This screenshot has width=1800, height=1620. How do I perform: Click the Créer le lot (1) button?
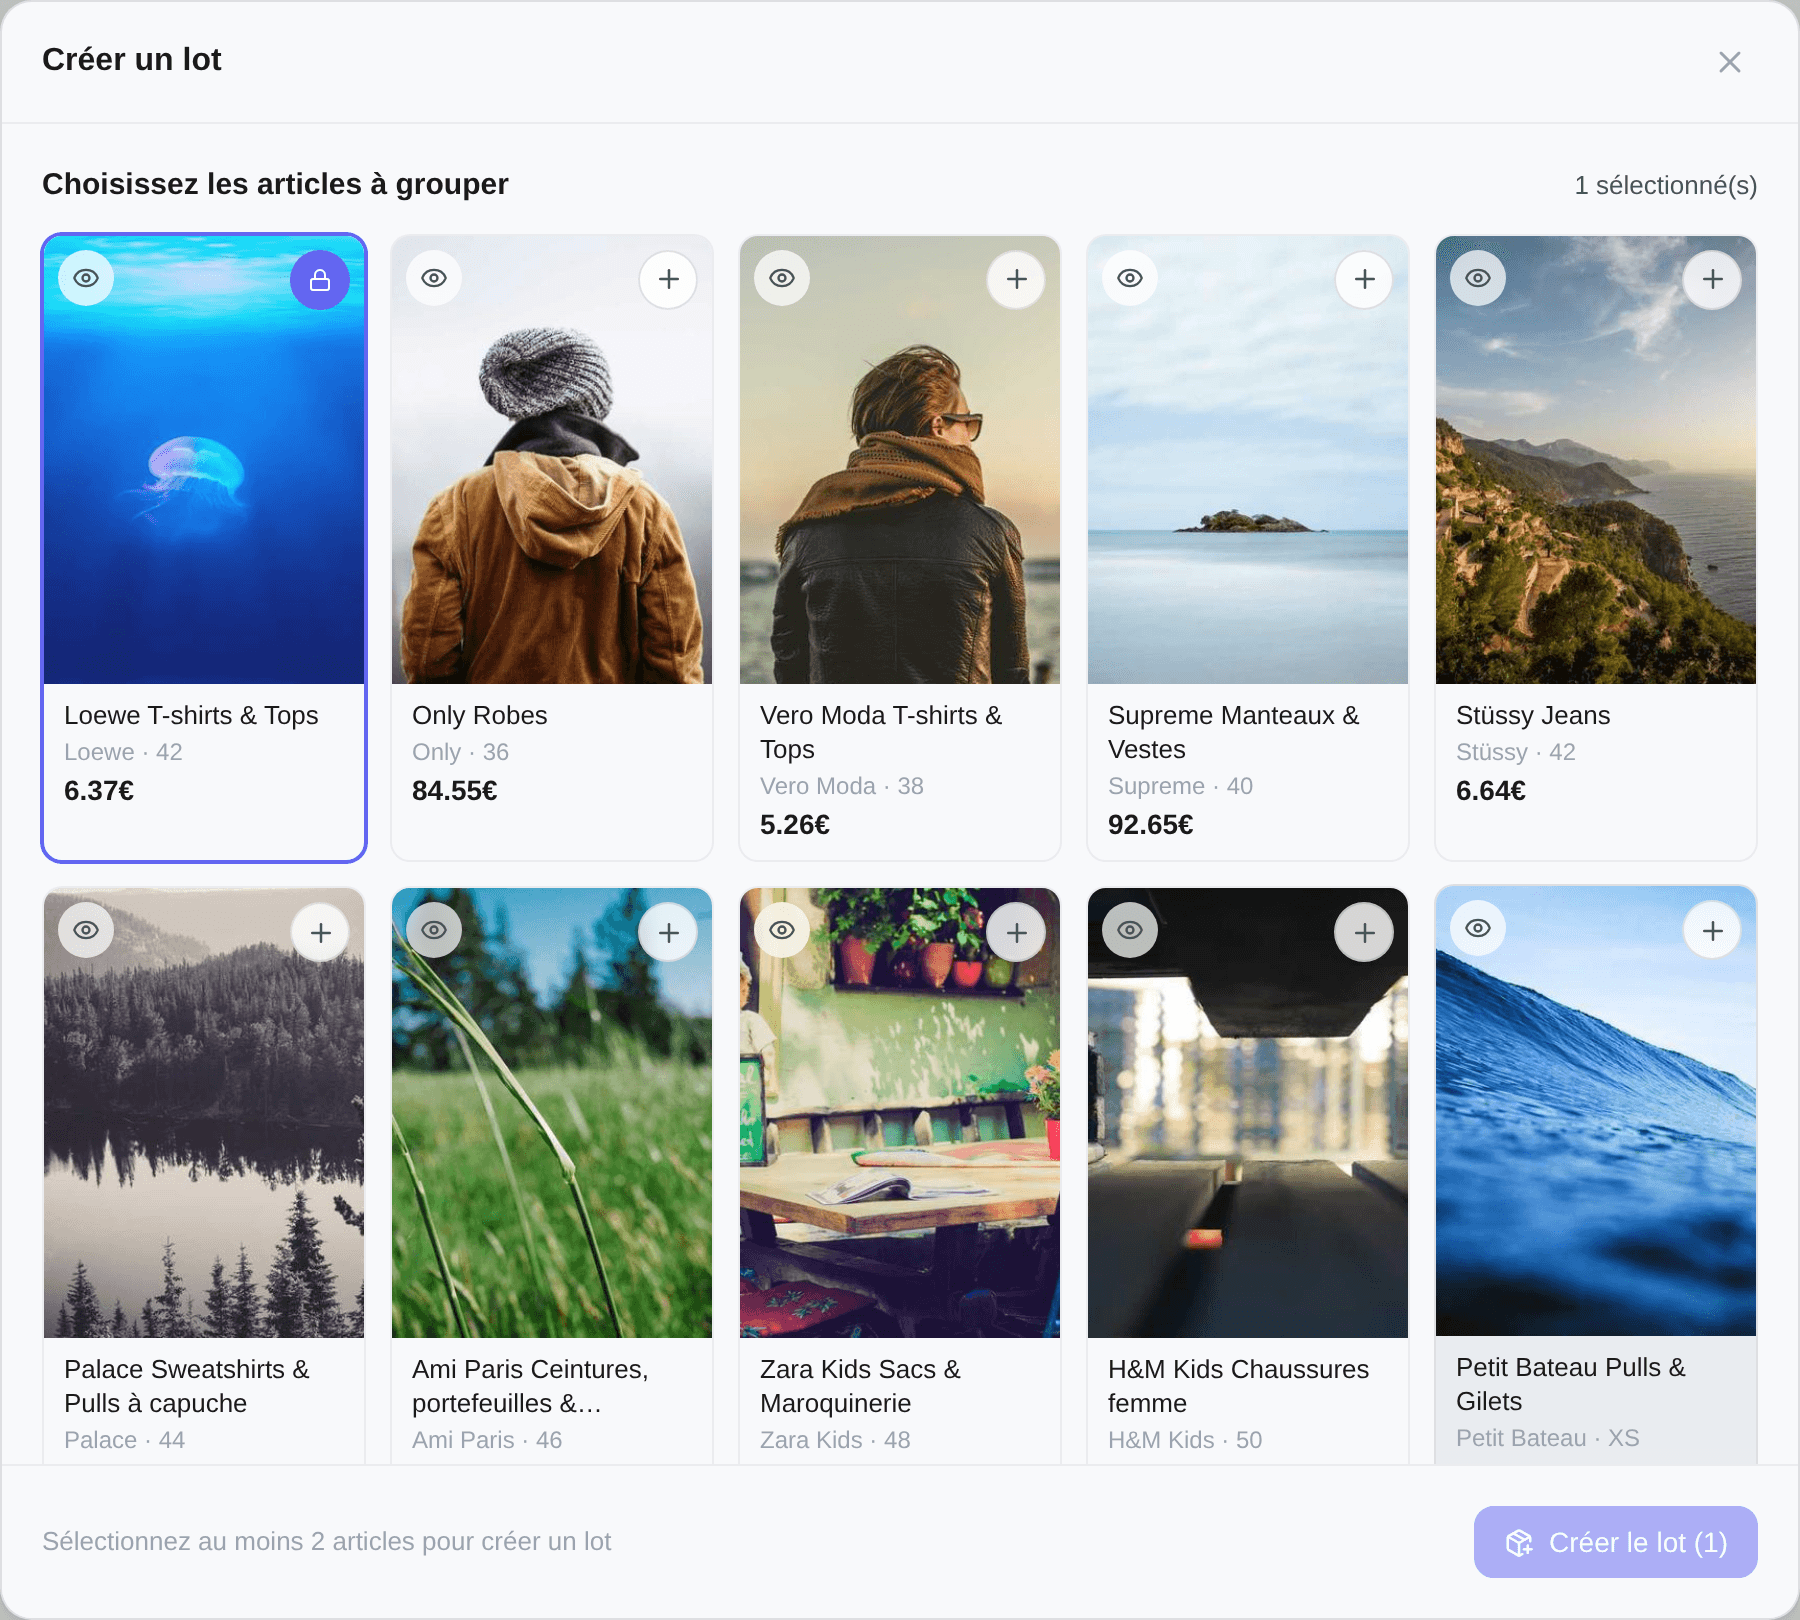[x=1616, y=1542]
